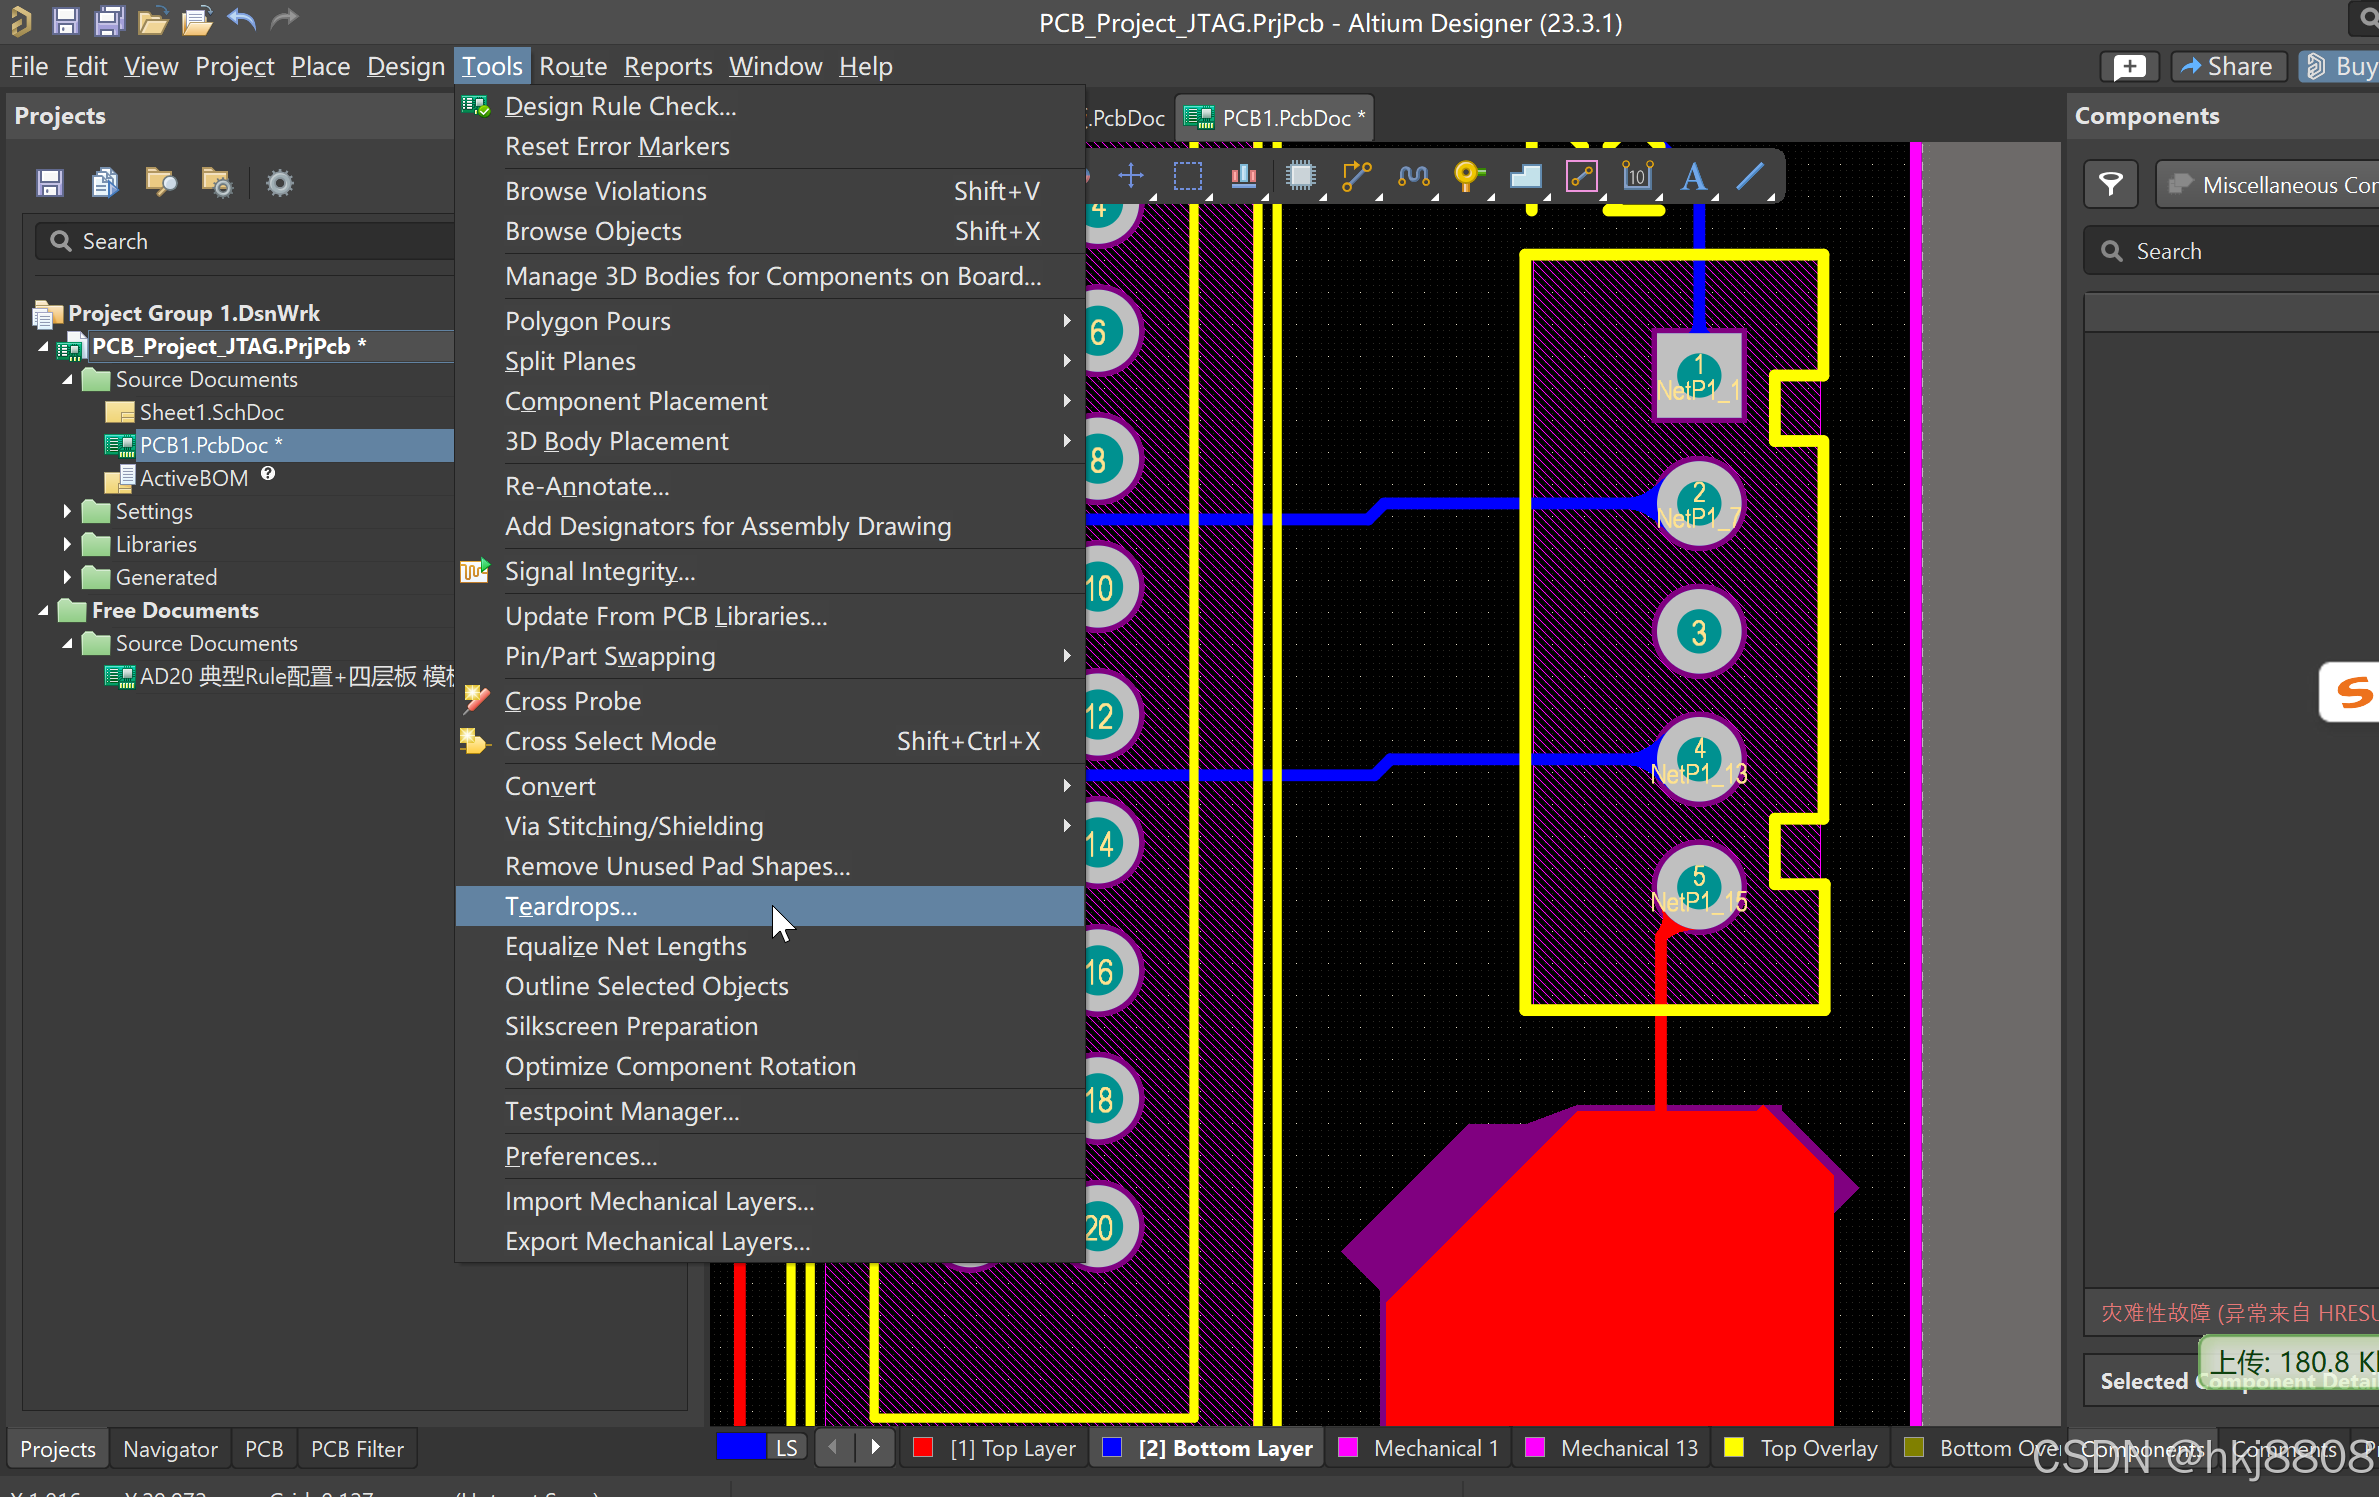Select the Mechanical 13 layer tab

(x=1628, y=1448)
